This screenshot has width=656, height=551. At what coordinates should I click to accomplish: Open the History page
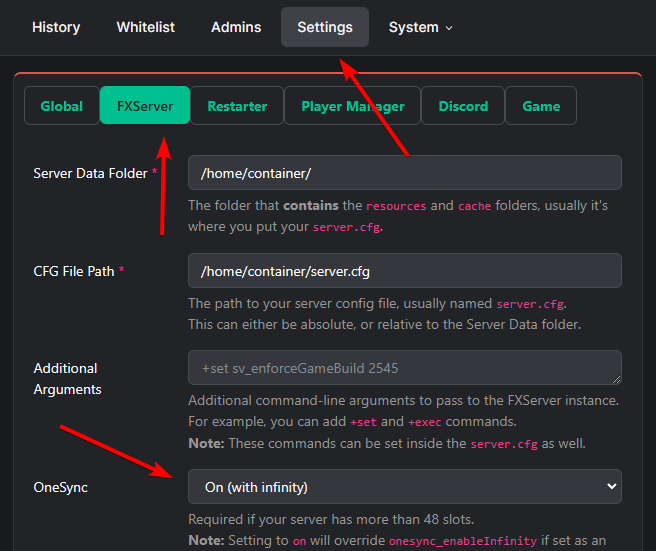point(56,27)
